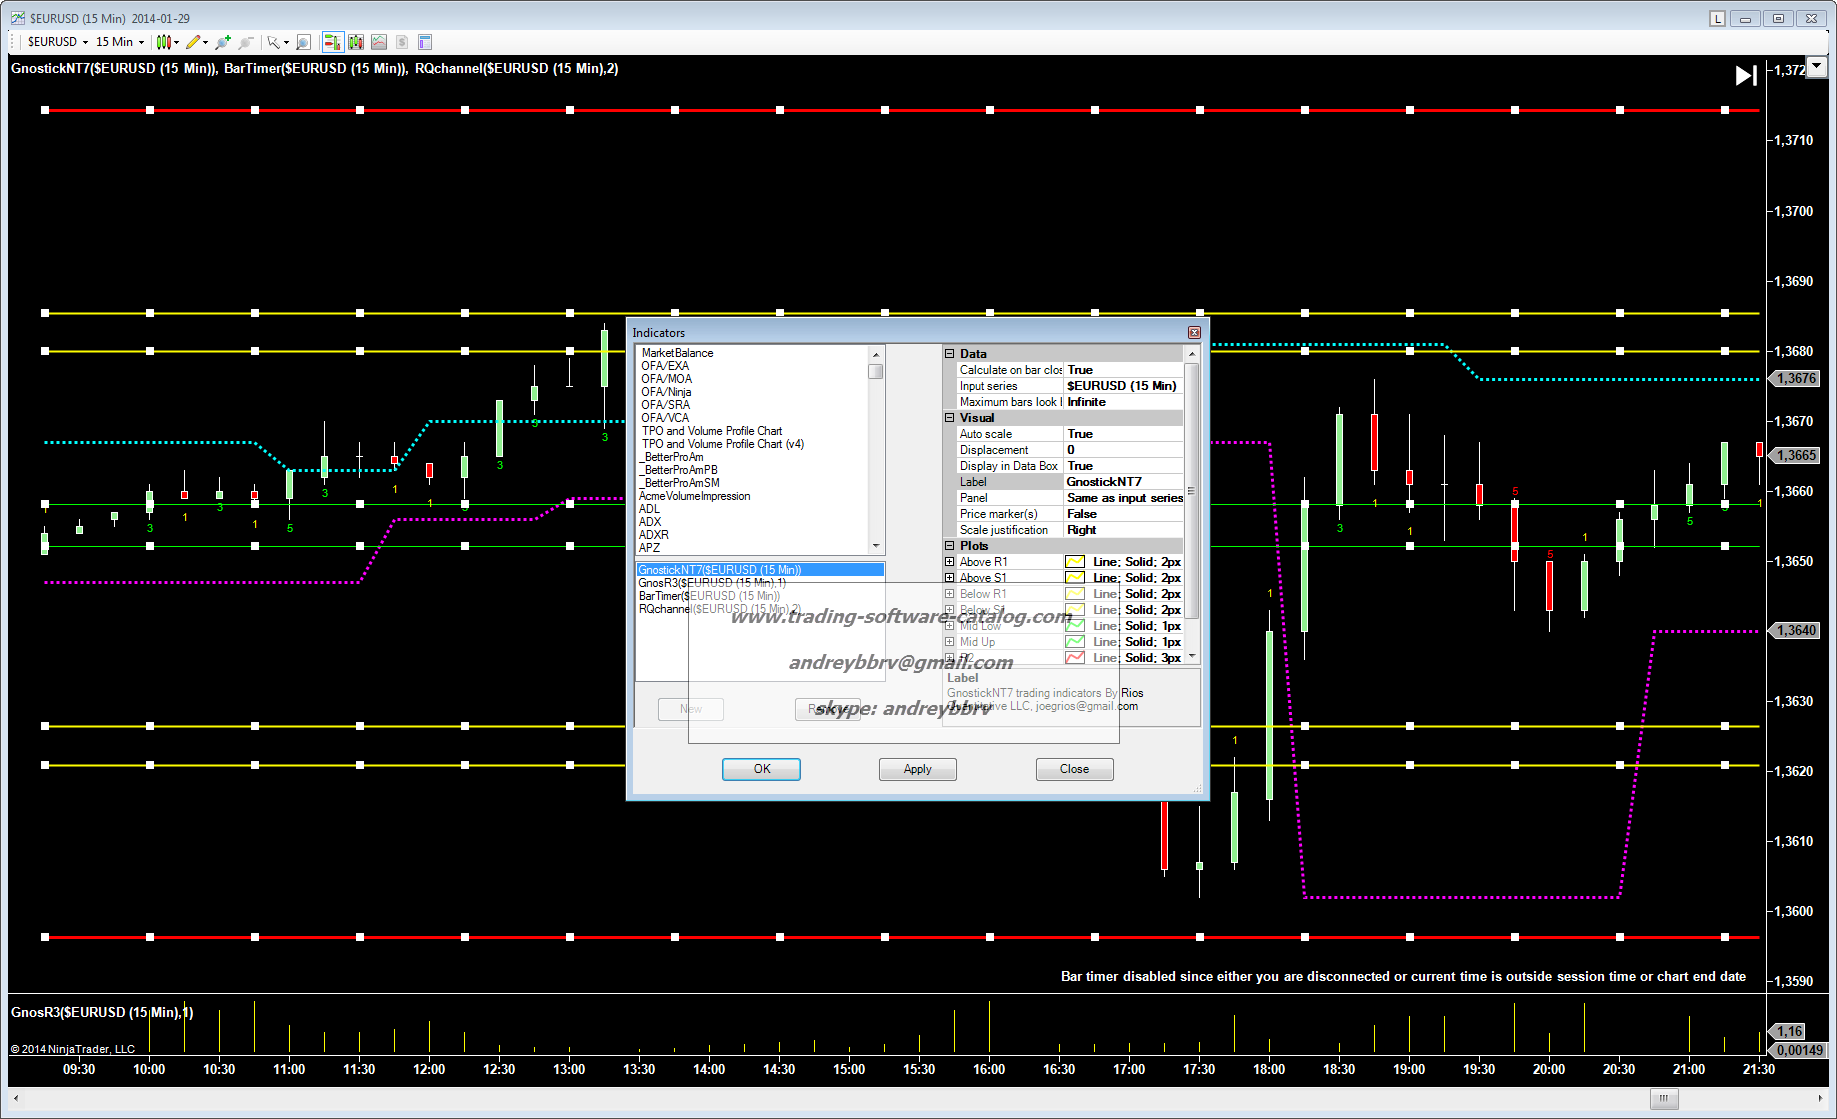The height and width of the screenshot is (1119, 1837).
Task: Open the Strategies line chart icon
Action: pyautogui.click(x=379, y=42)
